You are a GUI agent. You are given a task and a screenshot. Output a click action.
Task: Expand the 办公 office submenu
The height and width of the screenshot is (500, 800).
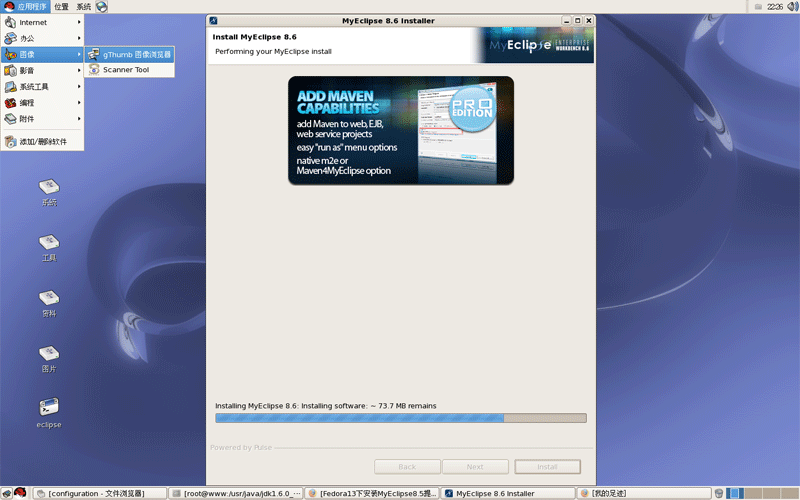pyautogui.click(x=42, y=38)
